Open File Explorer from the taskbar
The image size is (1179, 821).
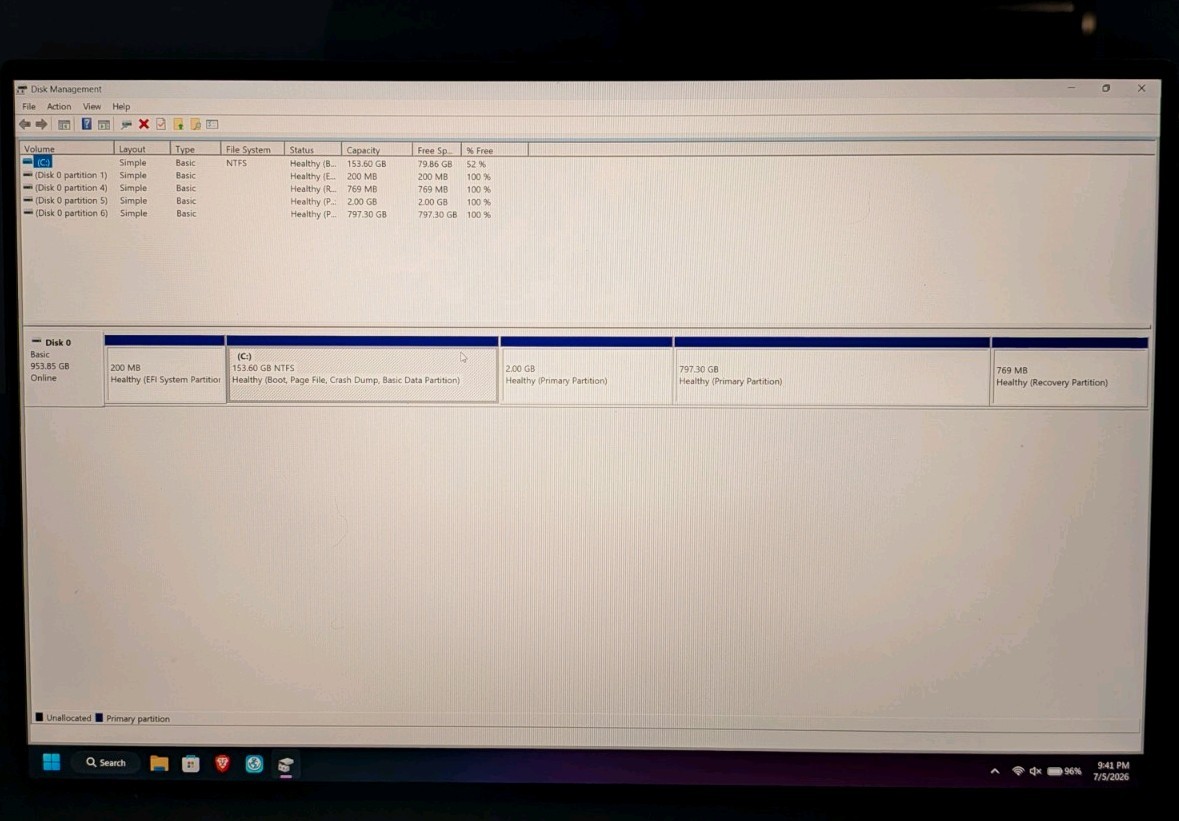click(x=159, y=764)
